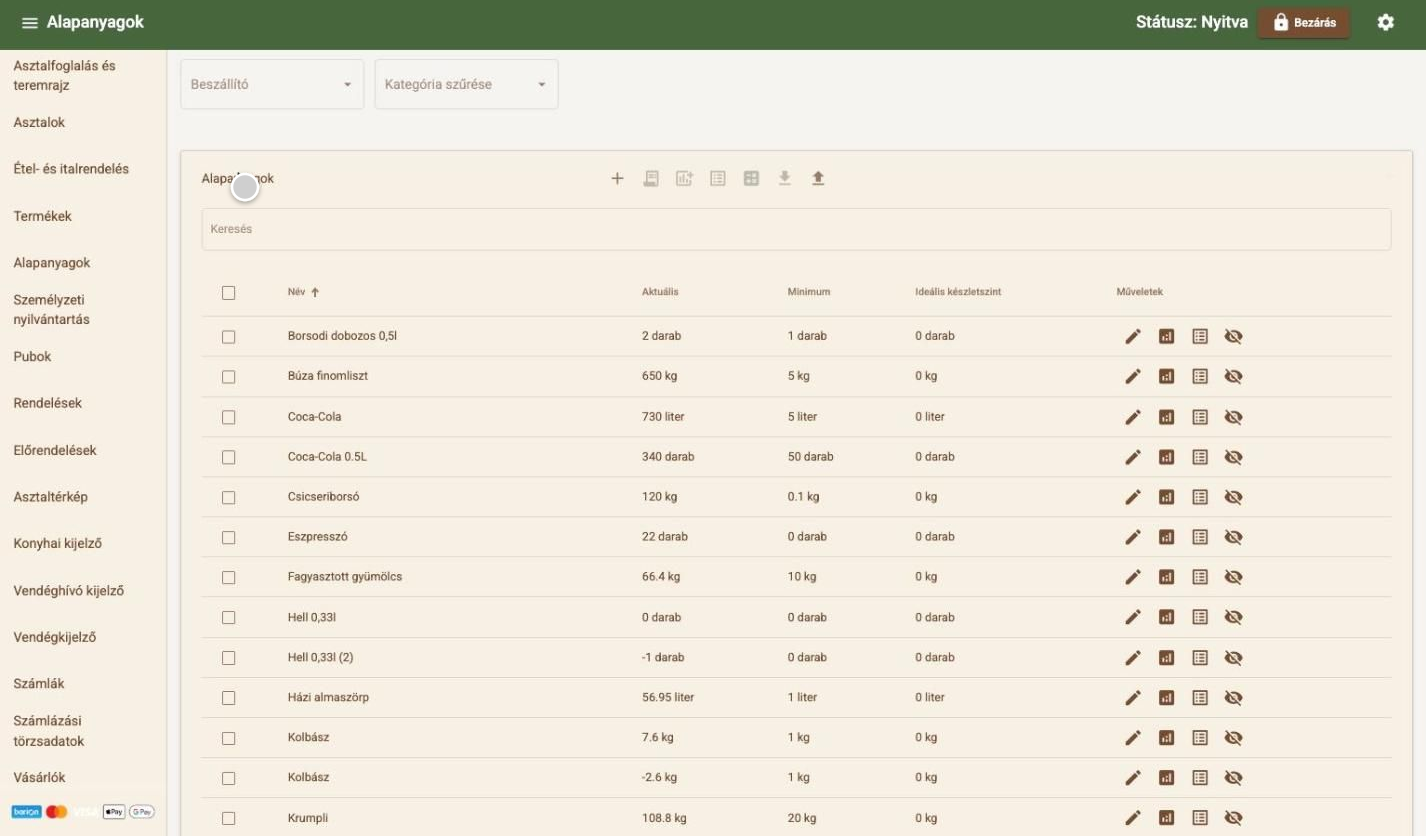Click the 'Státusz: Nyitva' status text
Screen dimensions: 1426x836
pos(1192,22)
